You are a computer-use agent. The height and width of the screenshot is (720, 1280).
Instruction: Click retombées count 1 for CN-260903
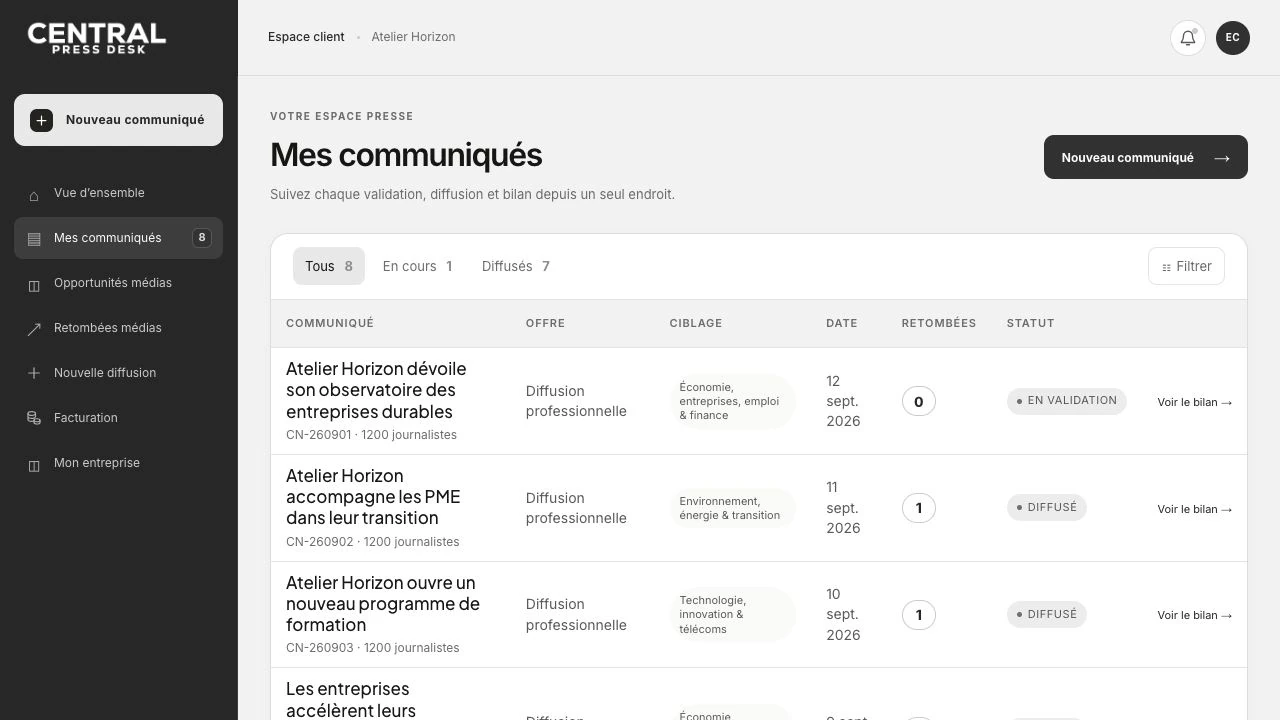pos(919,615)
